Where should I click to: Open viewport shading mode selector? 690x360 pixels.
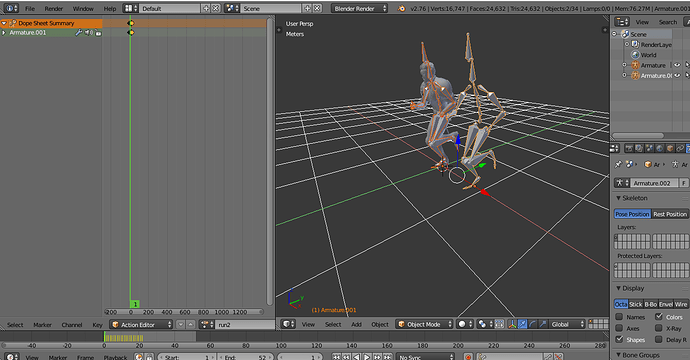click(465, 324)
